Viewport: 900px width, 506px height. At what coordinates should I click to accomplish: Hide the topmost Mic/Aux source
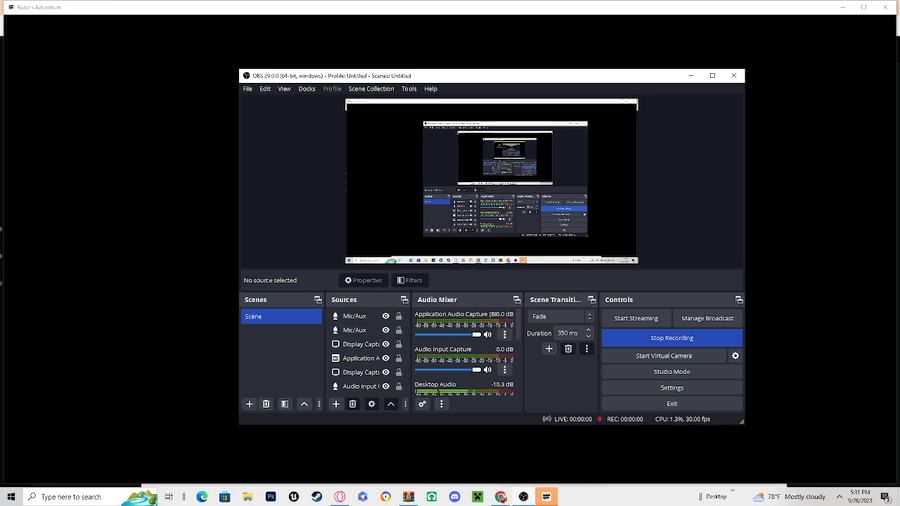(386, 316)
